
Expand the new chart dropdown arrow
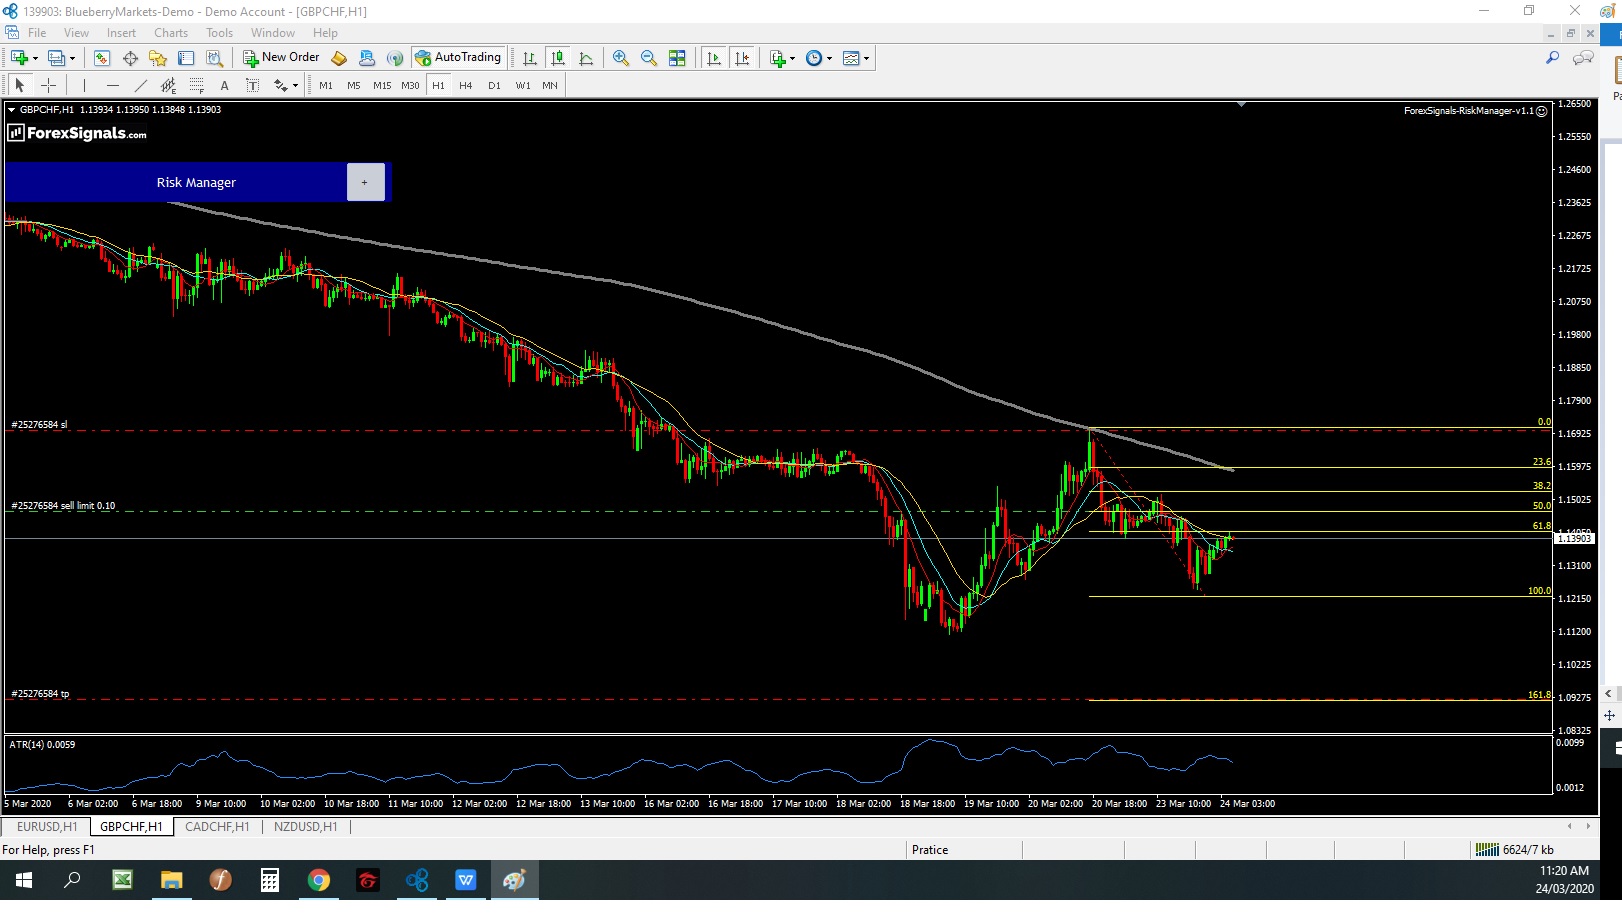click(35, 58)
